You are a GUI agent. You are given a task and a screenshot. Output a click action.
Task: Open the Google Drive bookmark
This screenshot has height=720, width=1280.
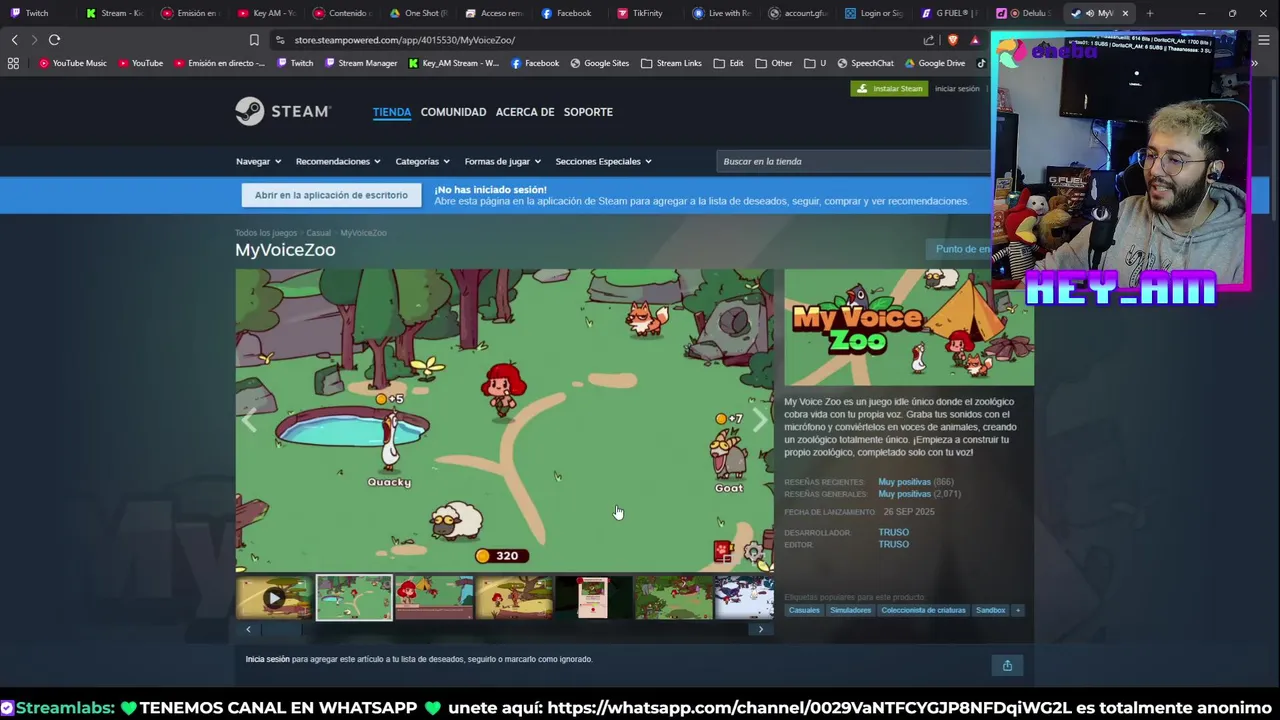(x=935, y=63)
